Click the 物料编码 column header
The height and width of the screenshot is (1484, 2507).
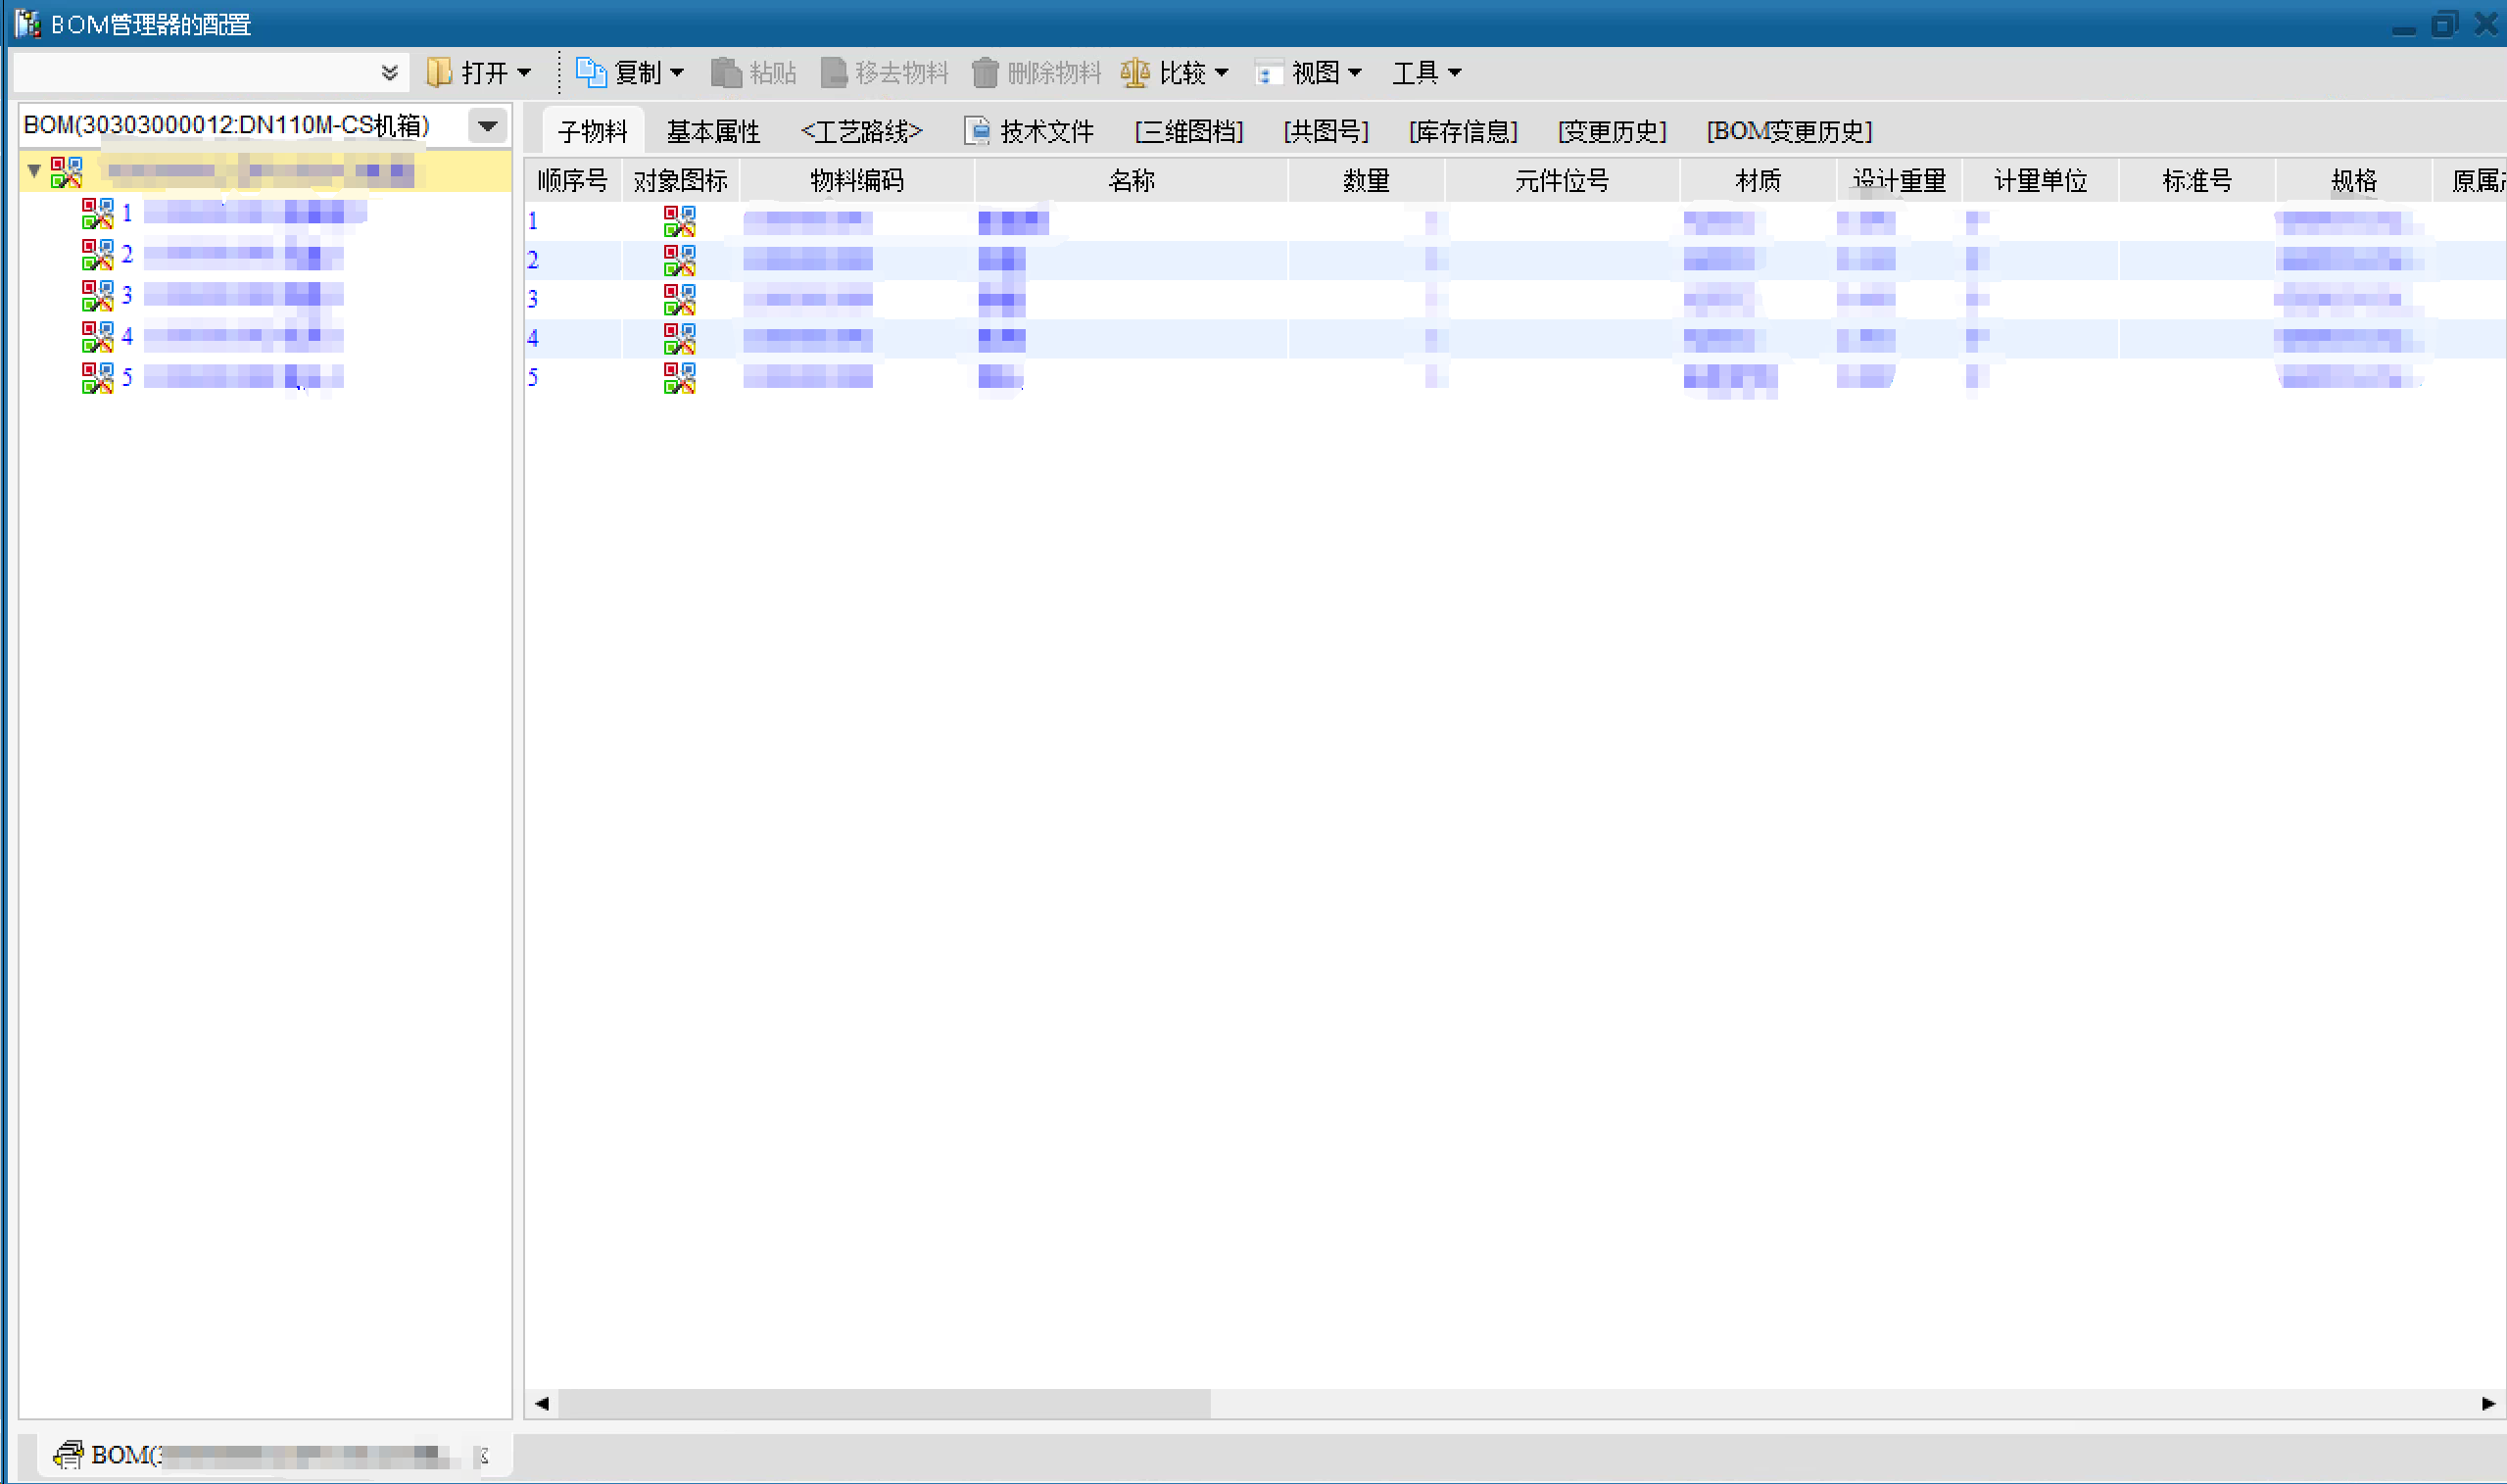(856, 181)
